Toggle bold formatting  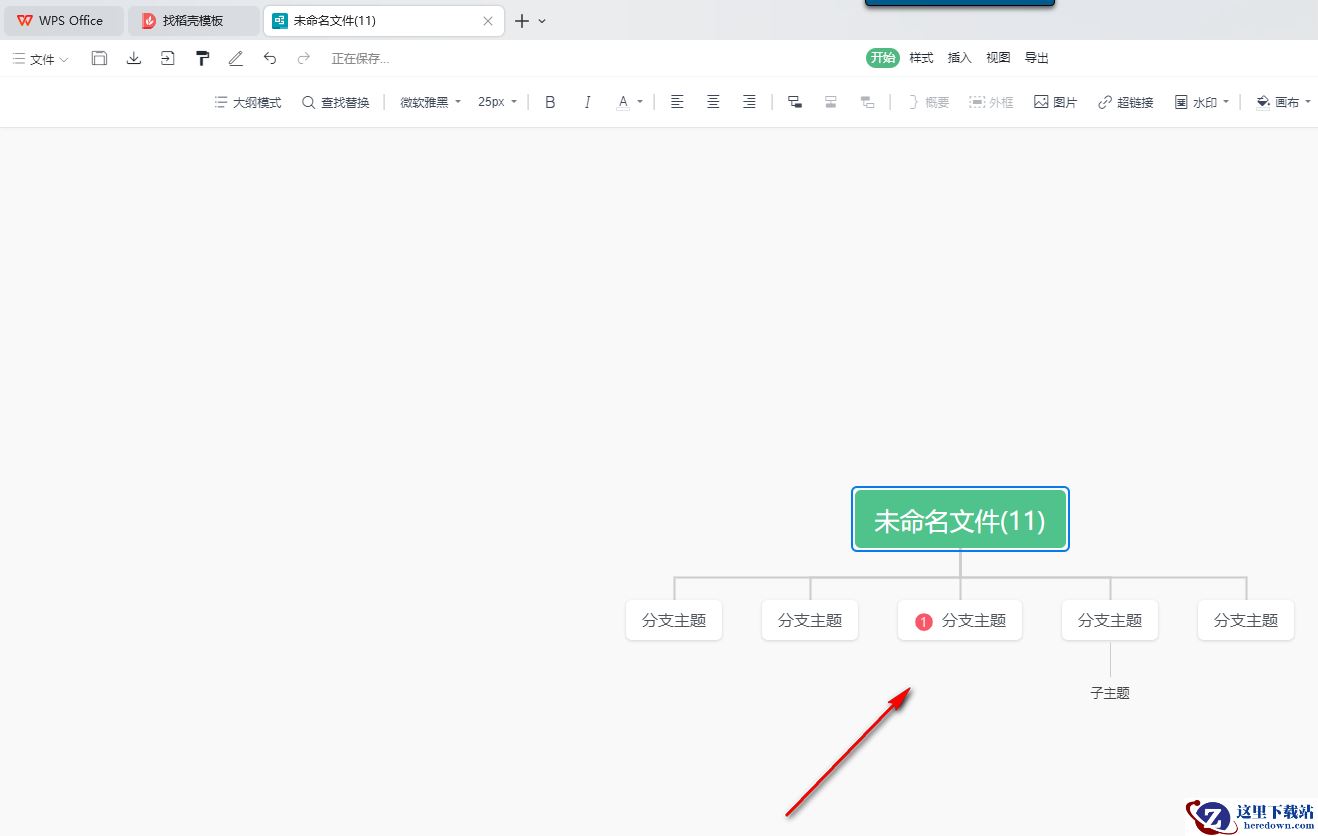[x=550, y=102]
